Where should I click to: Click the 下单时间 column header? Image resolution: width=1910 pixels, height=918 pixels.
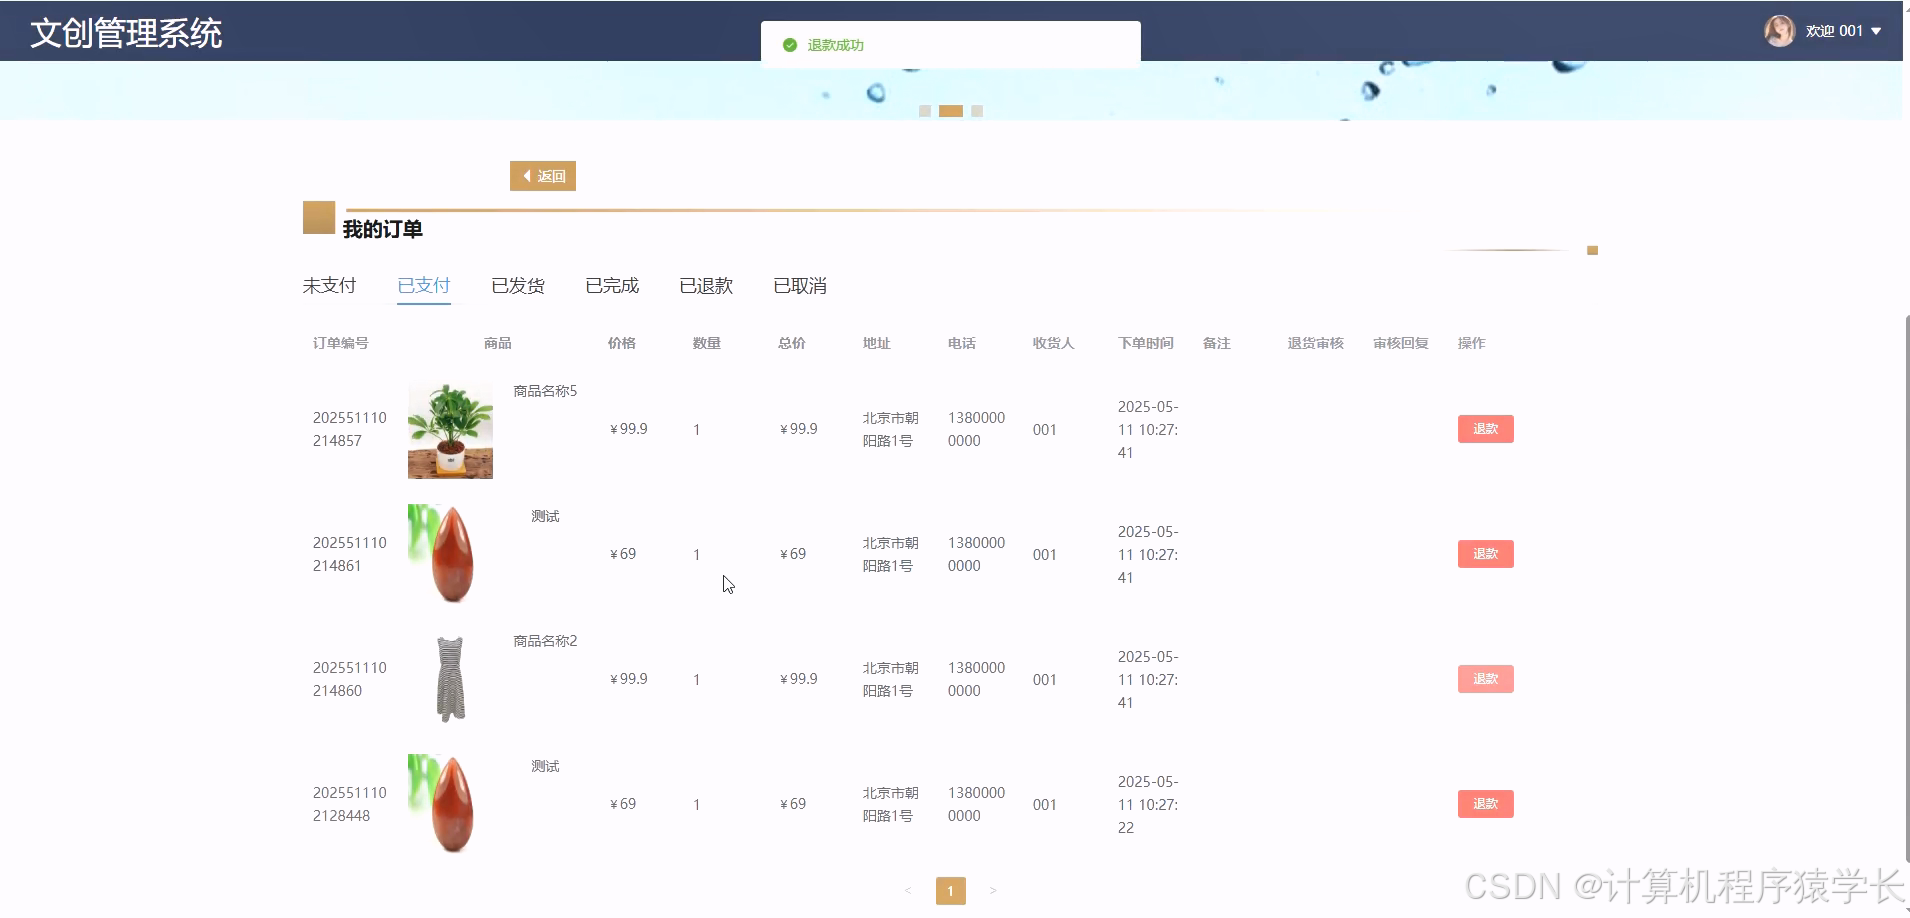1146,343
